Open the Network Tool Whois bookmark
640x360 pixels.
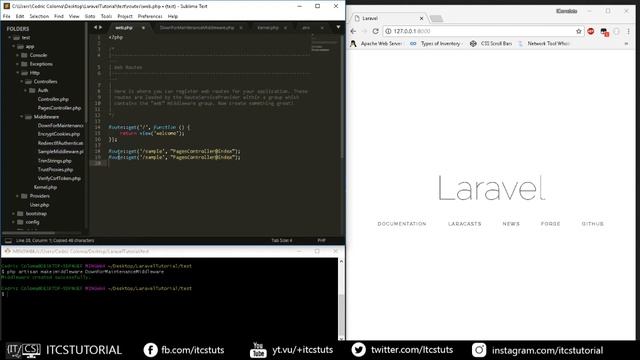[544, 43]
